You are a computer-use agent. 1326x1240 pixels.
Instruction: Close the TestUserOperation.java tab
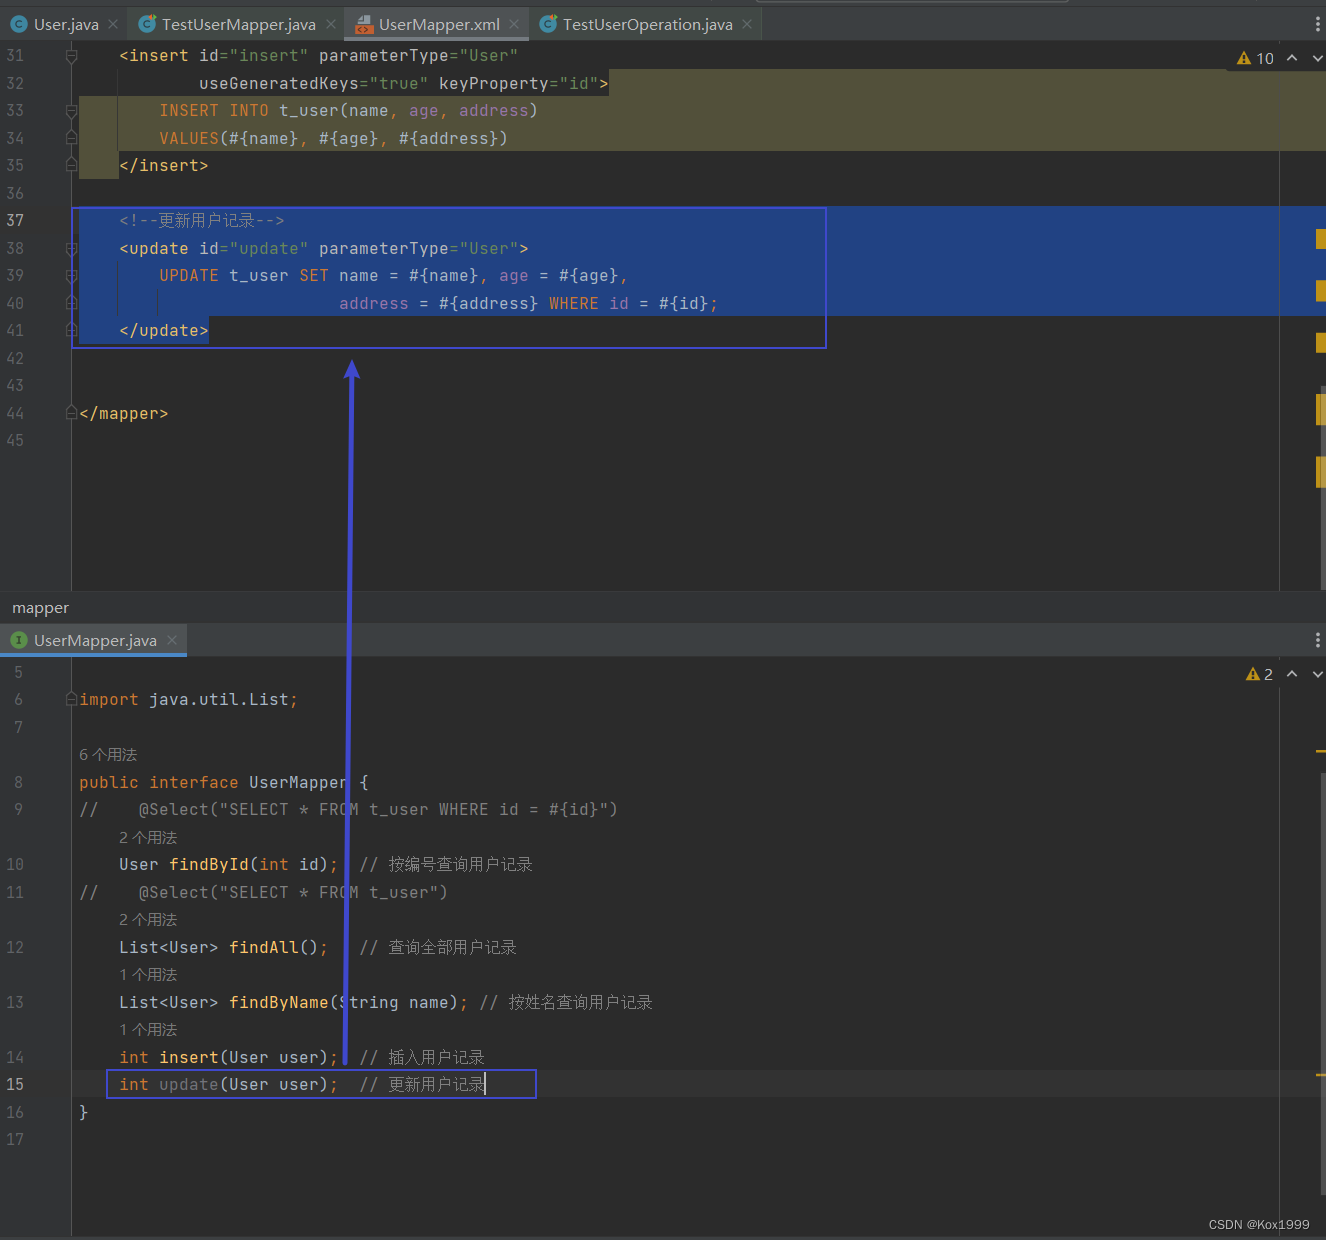tap(747, 24)
